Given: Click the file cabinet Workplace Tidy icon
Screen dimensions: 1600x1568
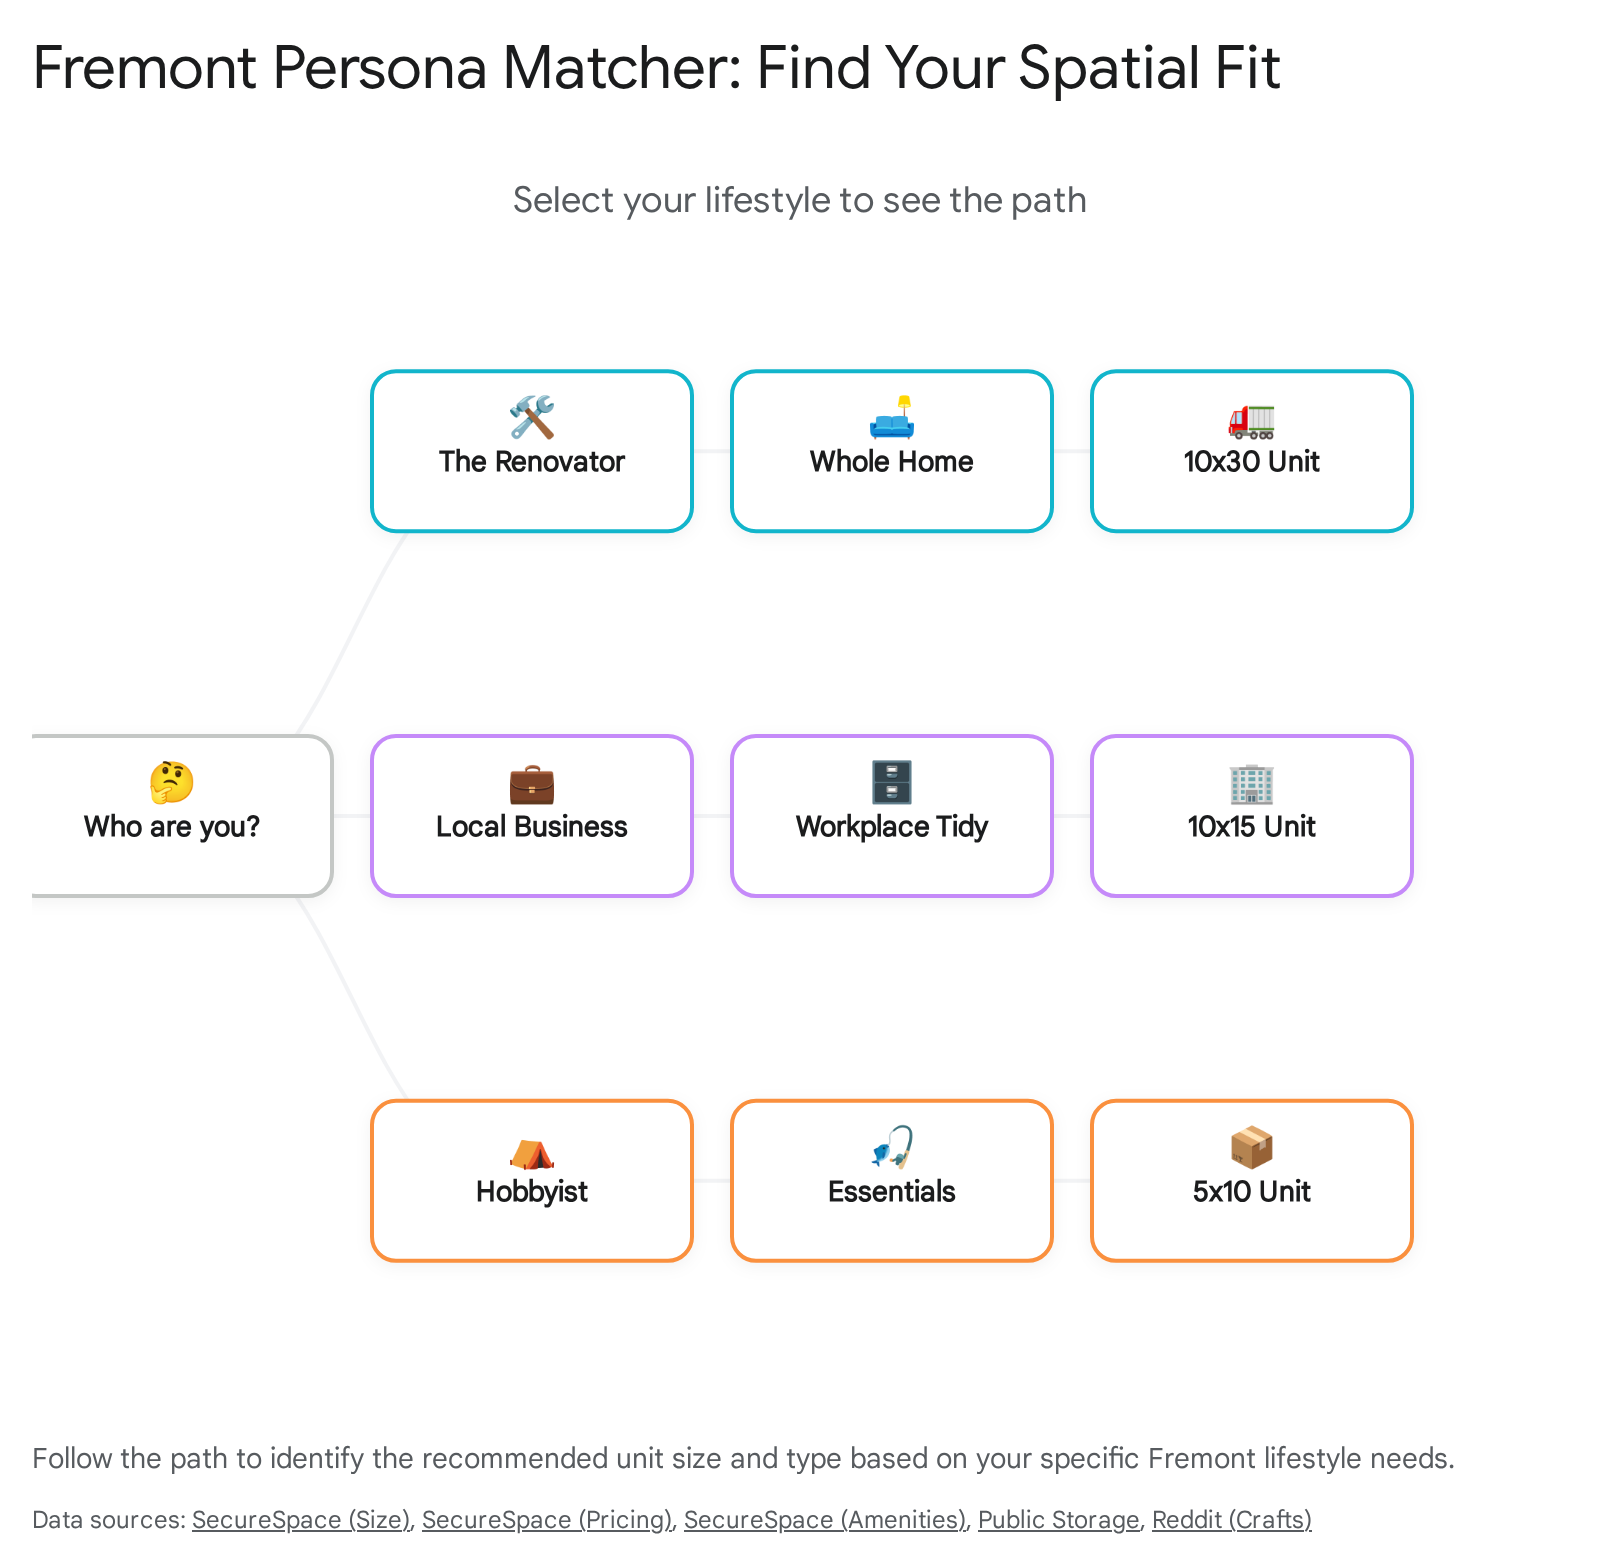Looking at the screenshot, I should click(891, 783).
